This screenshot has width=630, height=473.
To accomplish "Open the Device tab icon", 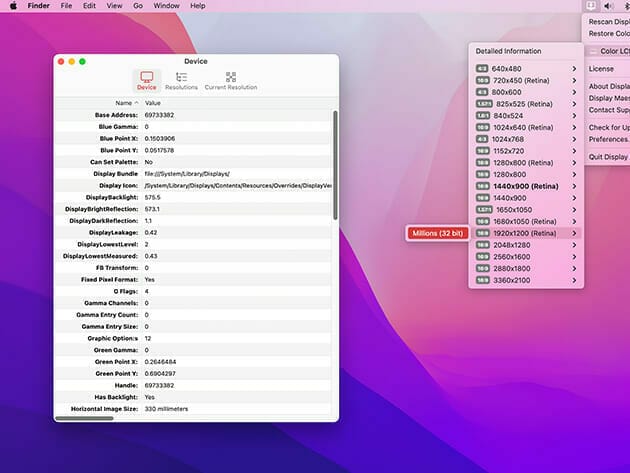I will point(146,80).
